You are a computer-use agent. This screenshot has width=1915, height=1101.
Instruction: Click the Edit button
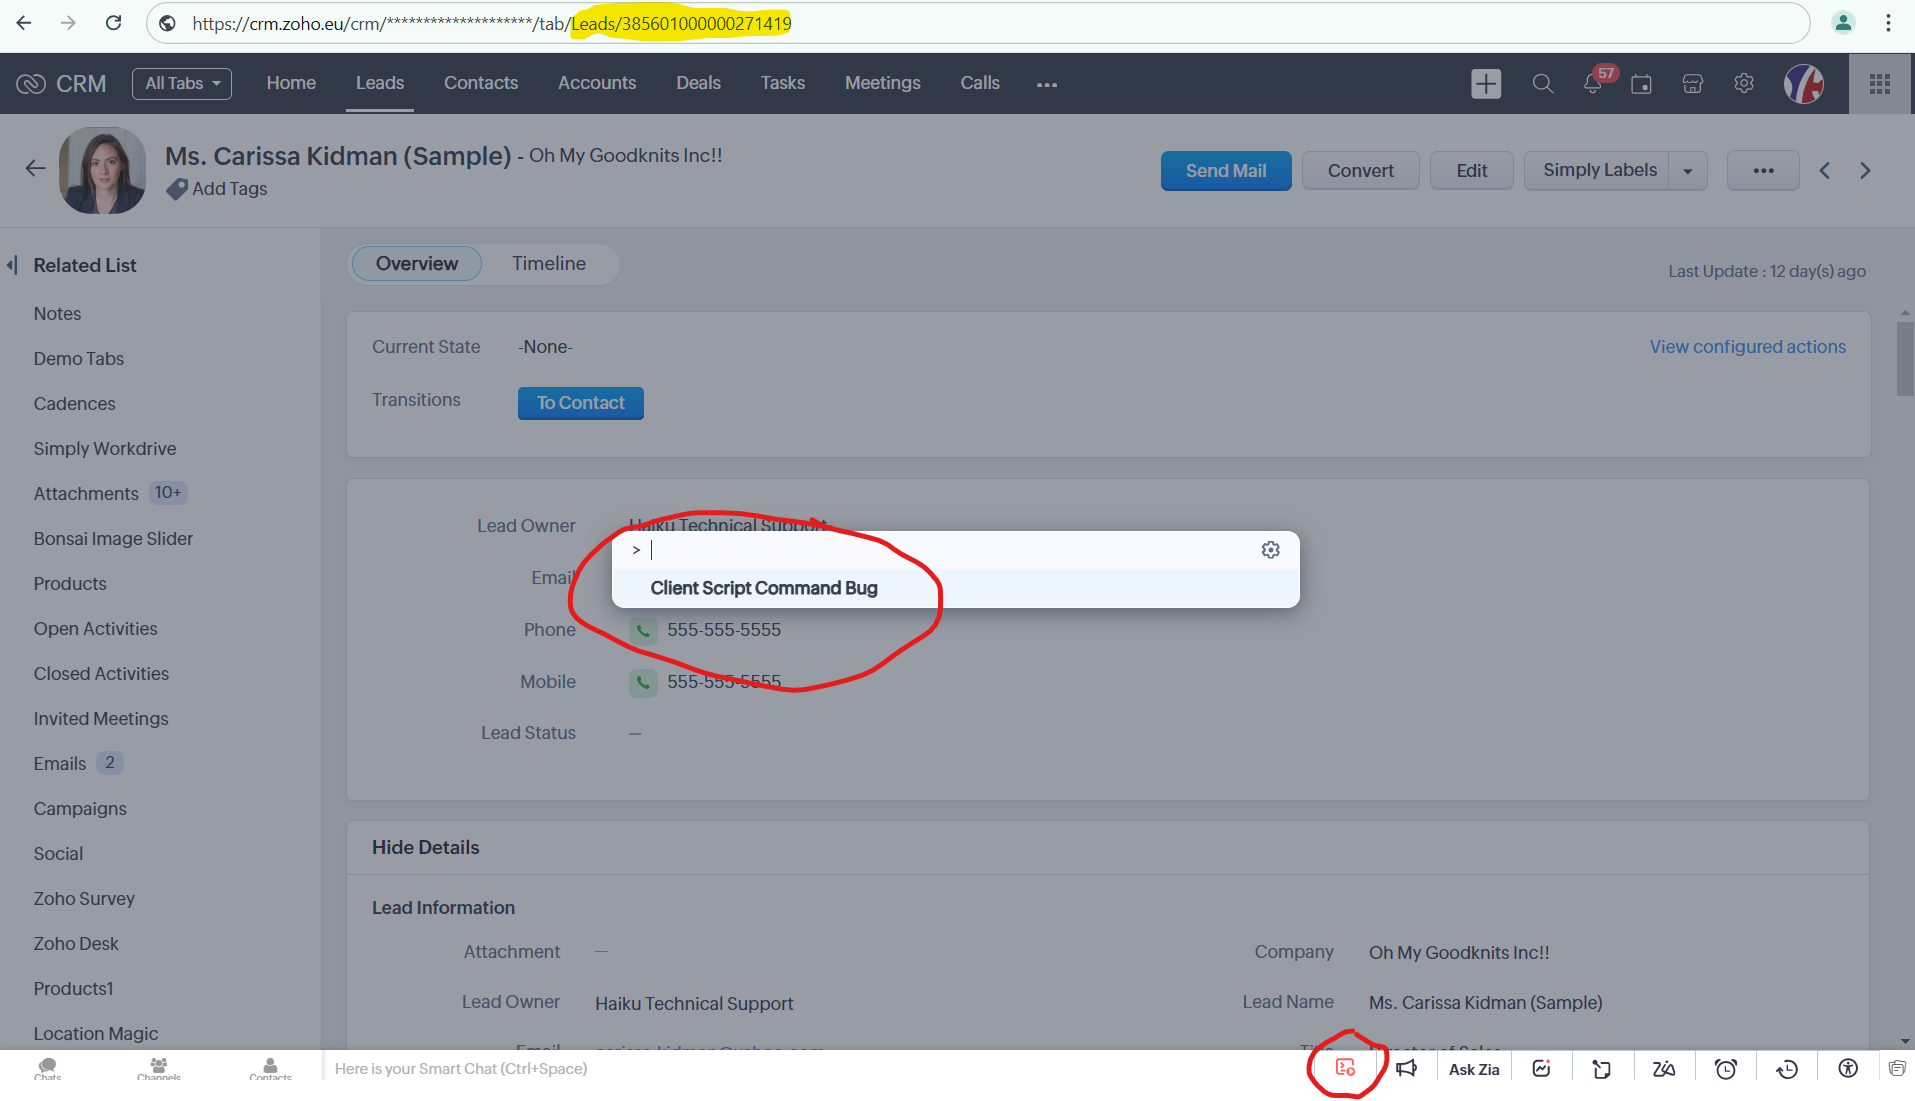point(1472,171)
